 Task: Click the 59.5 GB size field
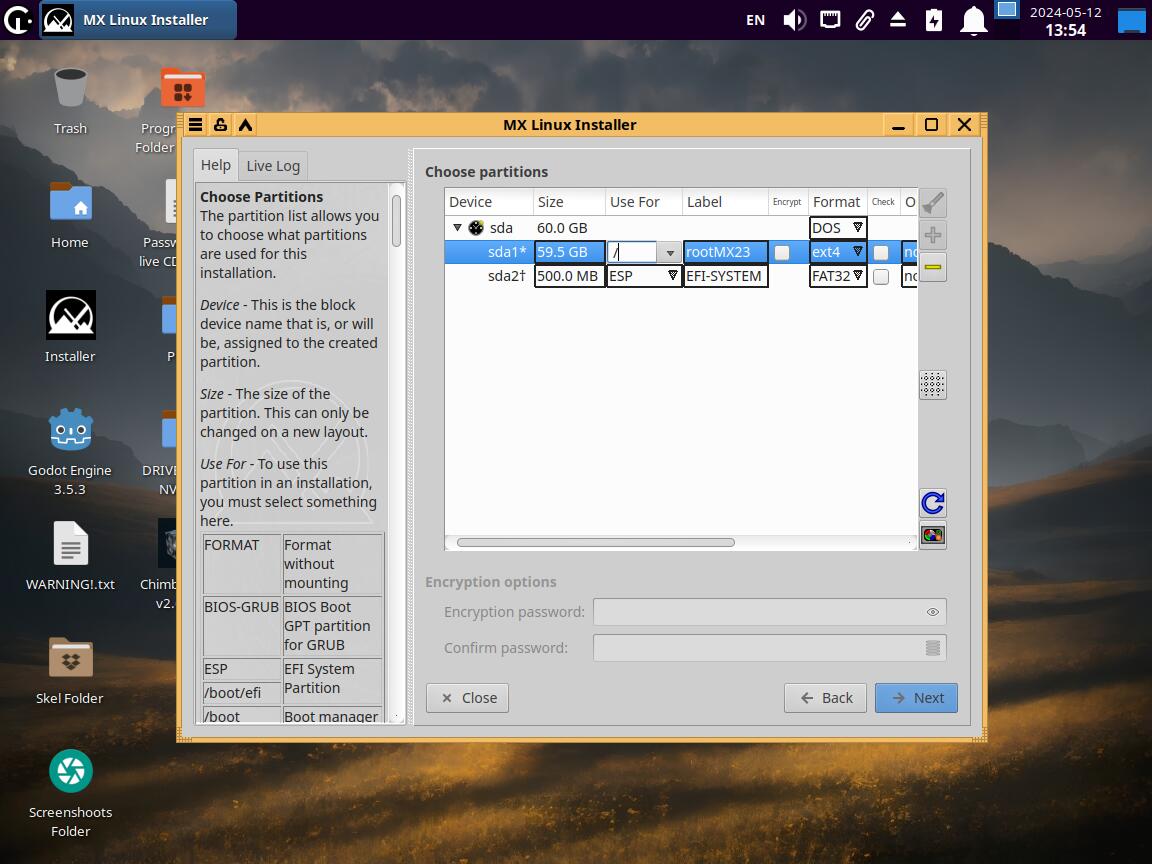pos(569,252)
